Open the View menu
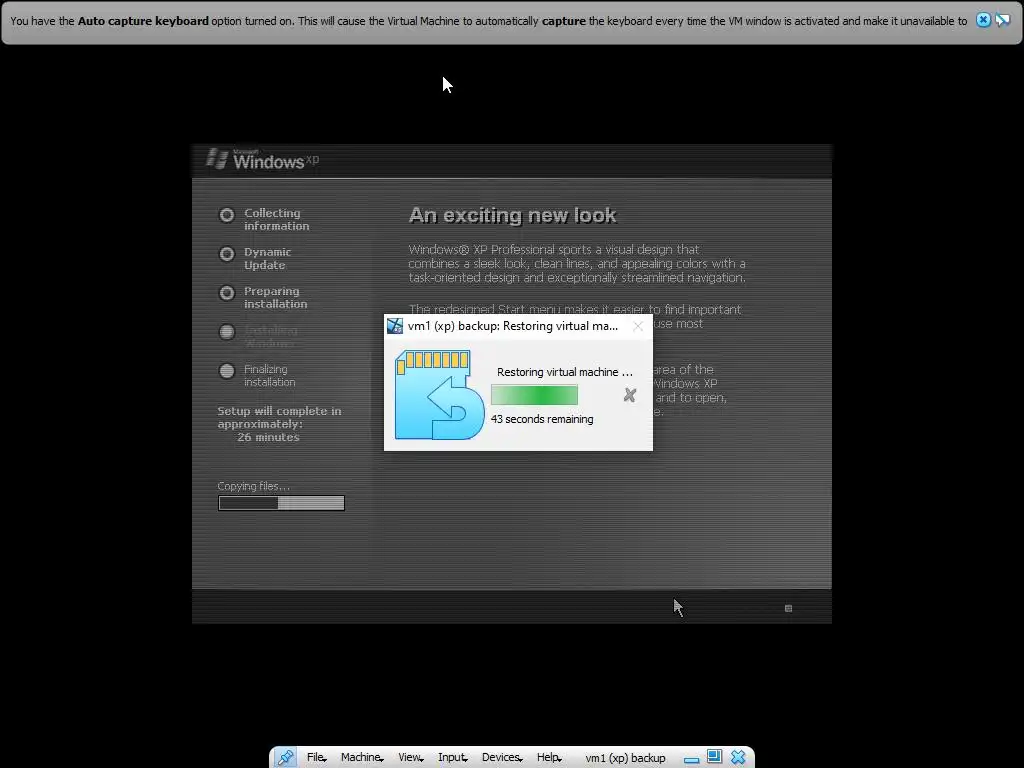This screenshot has height=768, width=1024. 411,758
